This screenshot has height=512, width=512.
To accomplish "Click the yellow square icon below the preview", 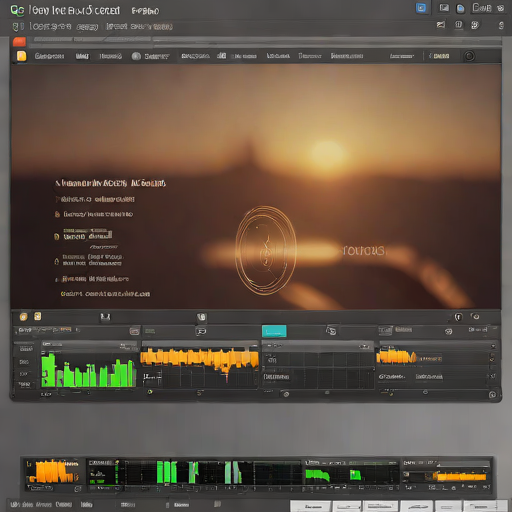I will [x=38, y=316].
